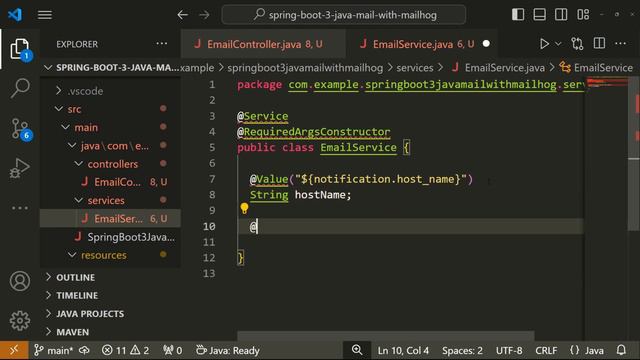Collapse the controllers folder
The height and width of the screenshot is (360, 640).
(x=110, y=164)
